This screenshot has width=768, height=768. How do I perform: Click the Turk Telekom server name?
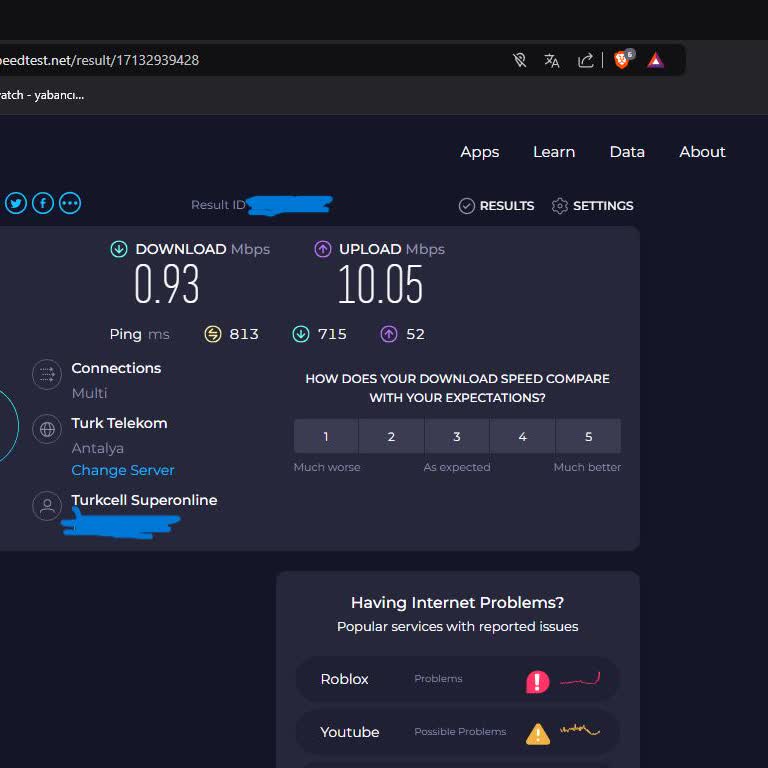point(120,423)
